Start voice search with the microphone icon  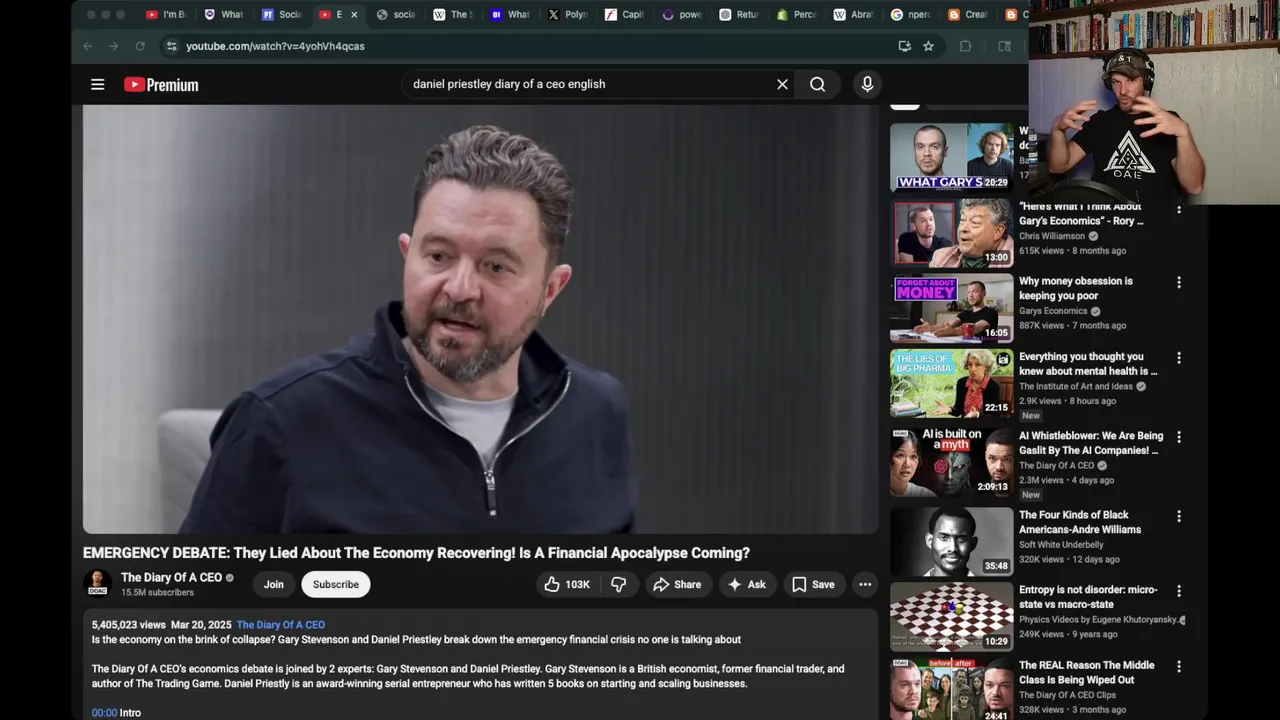tap(867, 85)
